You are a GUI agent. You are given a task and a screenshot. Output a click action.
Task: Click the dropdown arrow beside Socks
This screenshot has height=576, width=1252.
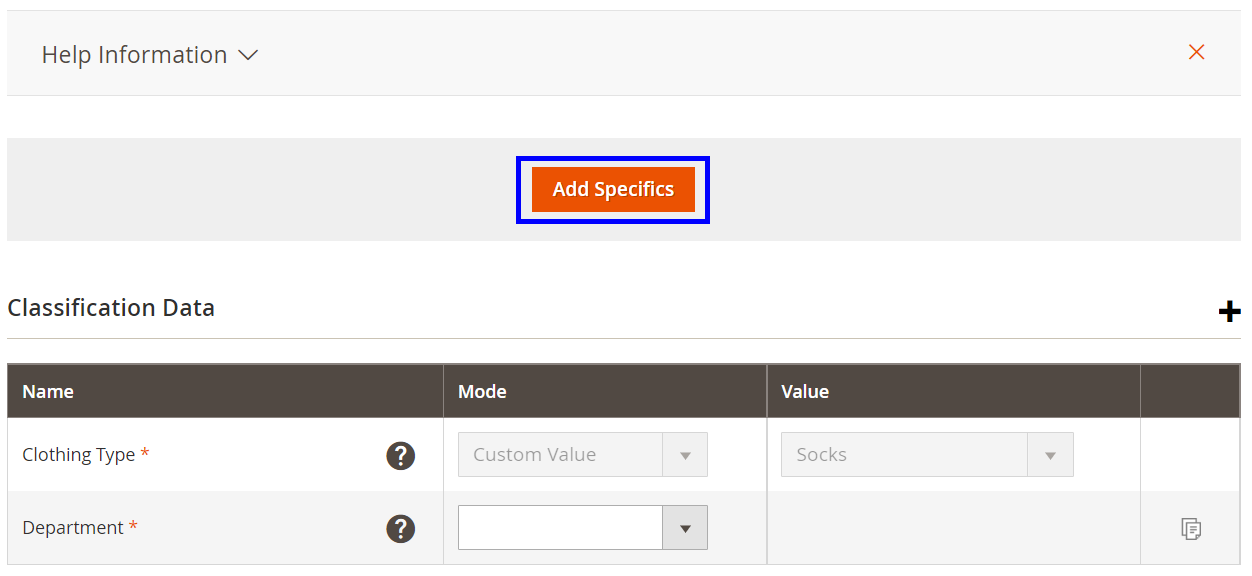(1051, 454)
